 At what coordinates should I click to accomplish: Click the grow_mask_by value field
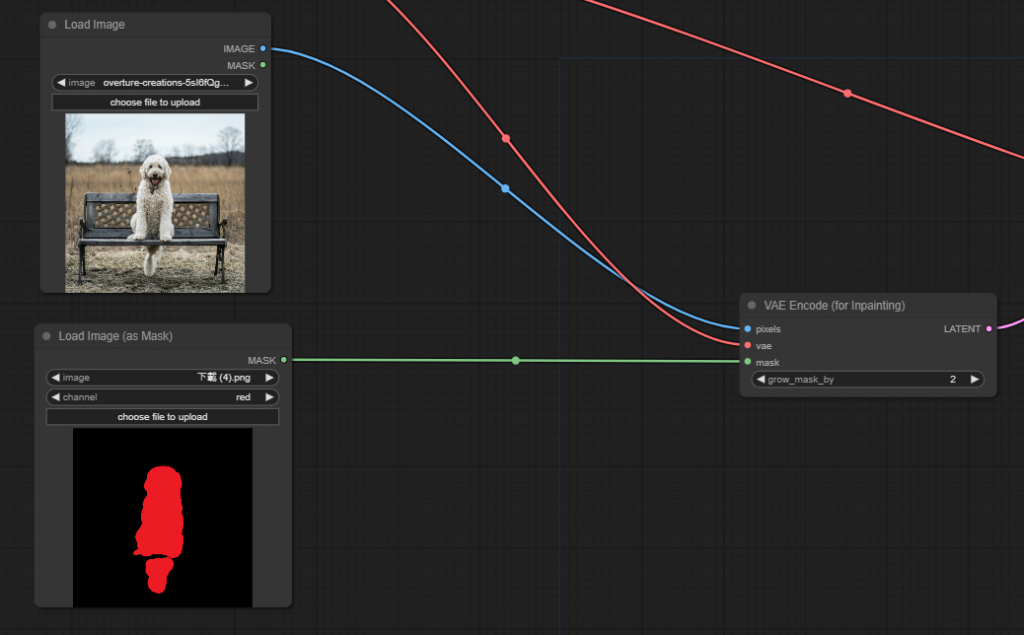click(x=868, y=380)
